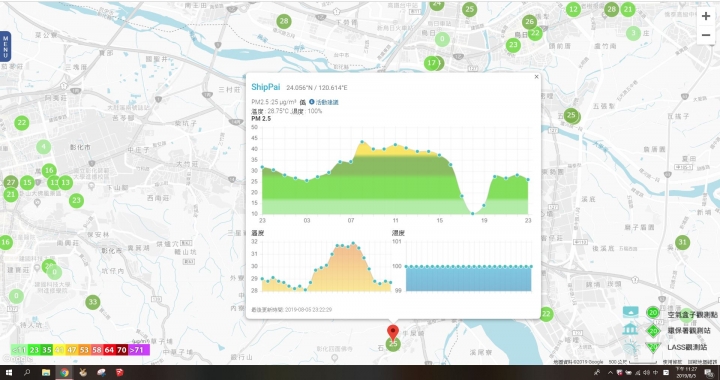
Task: Click the round 20 legend marker
Action: [x=652, y=313]
